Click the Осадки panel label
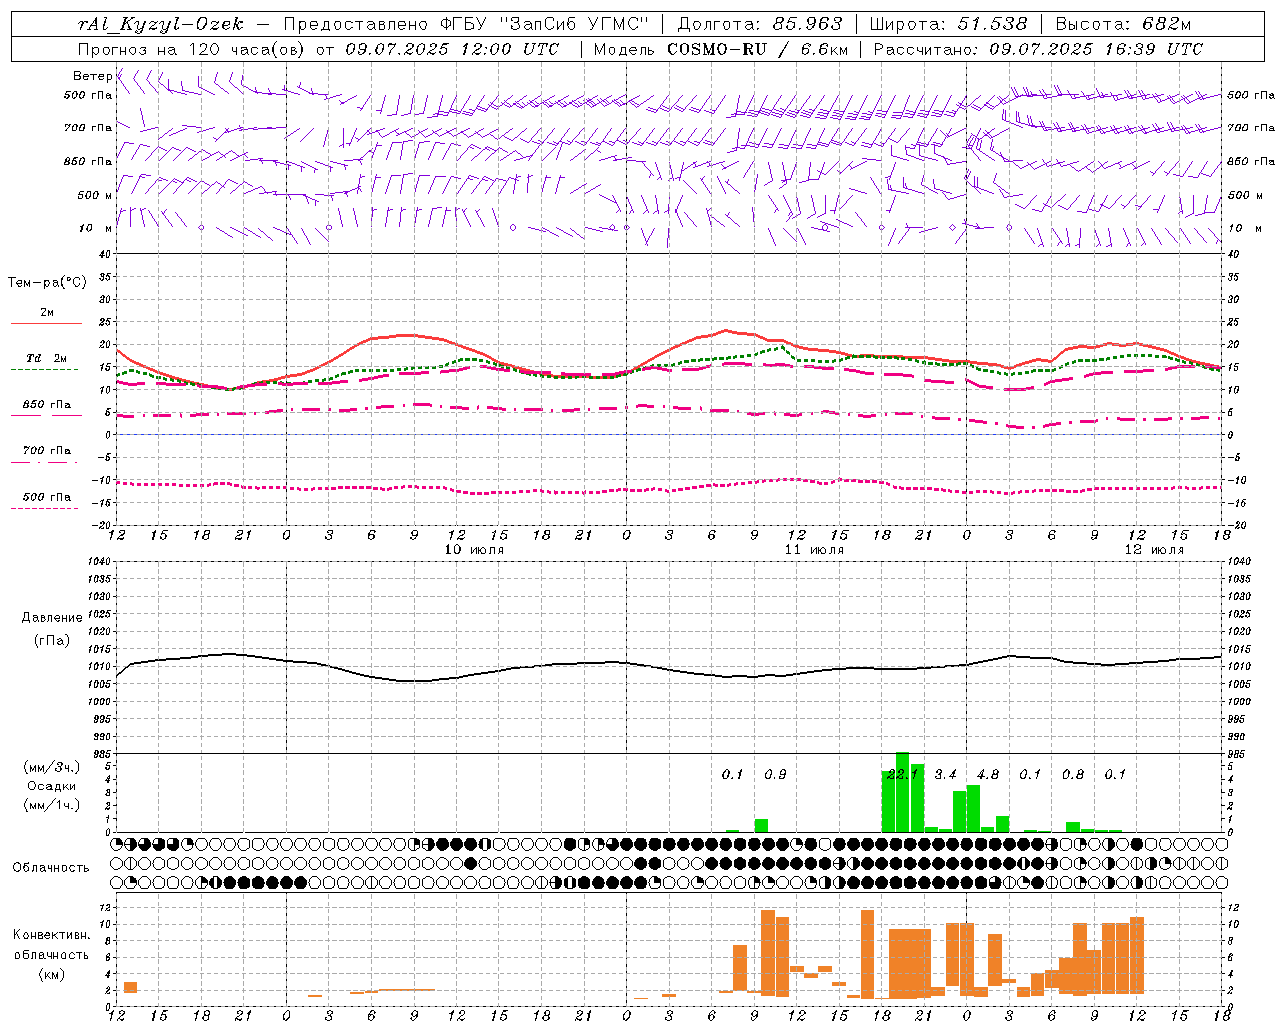 coord(52,786)
